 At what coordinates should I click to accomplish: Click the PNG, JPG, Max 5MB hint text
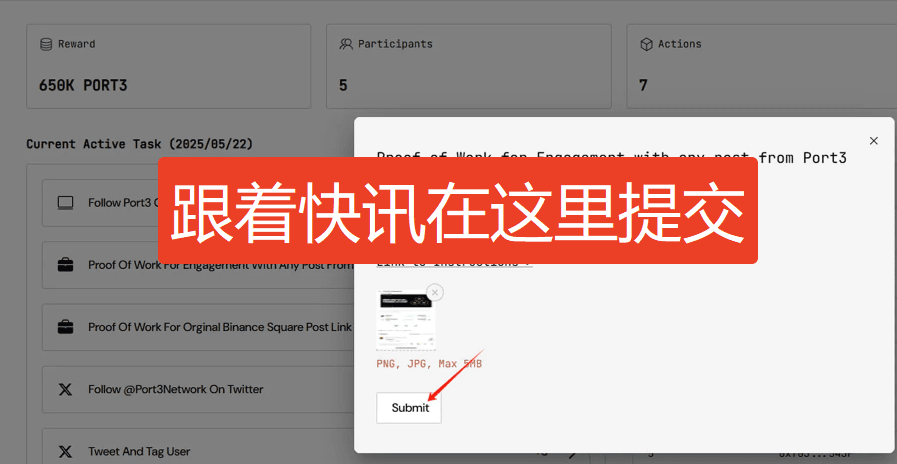click(x=429, y=363)
